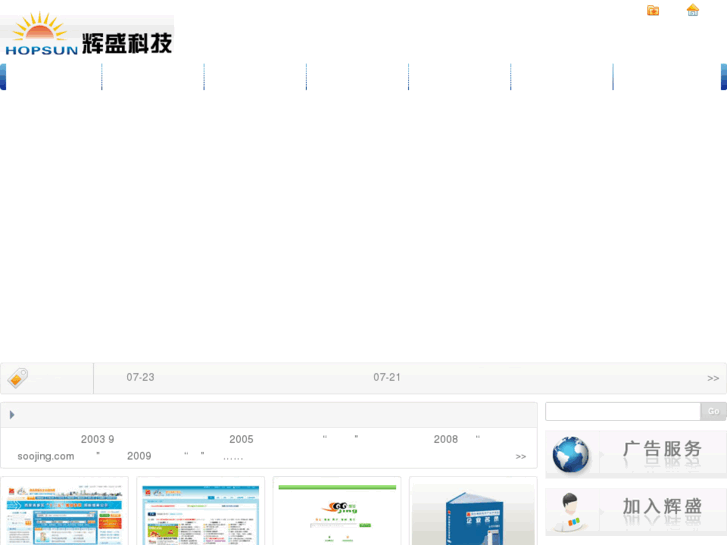Image resolution: width=727 pixels, height=545 pixels.
Task: Click the person icon on 加入辉盛 banner
Action: pyautogui.click(x=570, y=512)
